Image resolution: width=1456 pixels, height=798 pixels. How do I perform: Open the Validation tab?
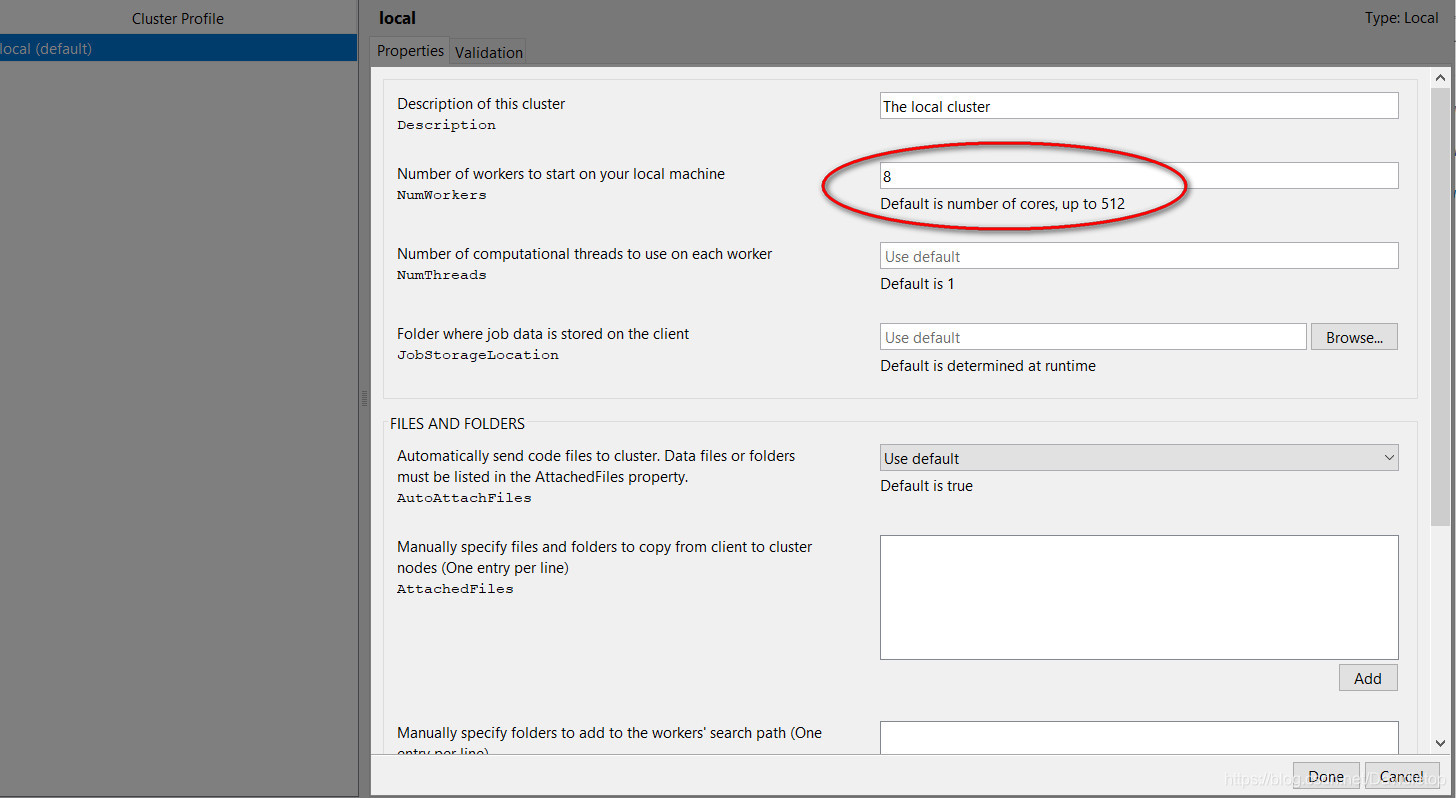click(x=488, y=53)
